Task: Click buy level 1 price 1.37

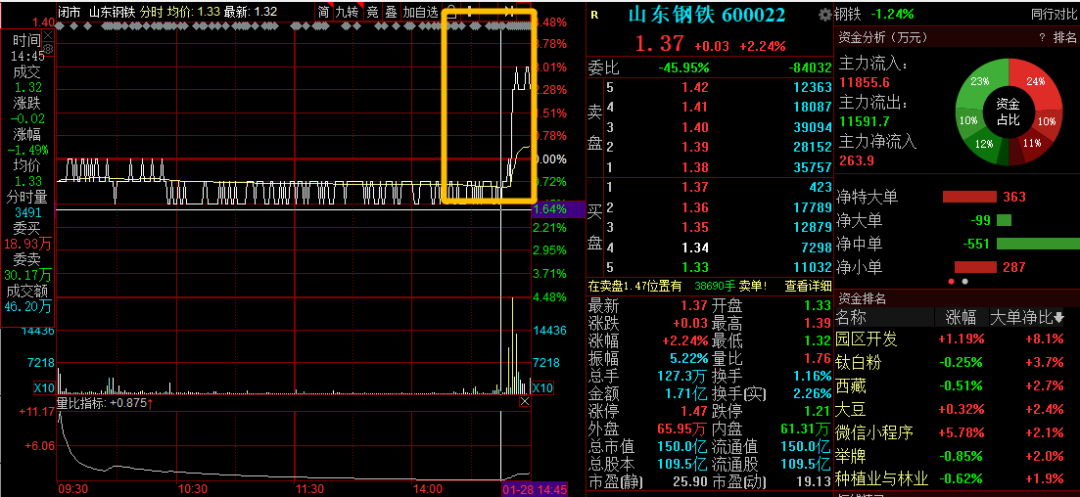Action: click(695, 187)
